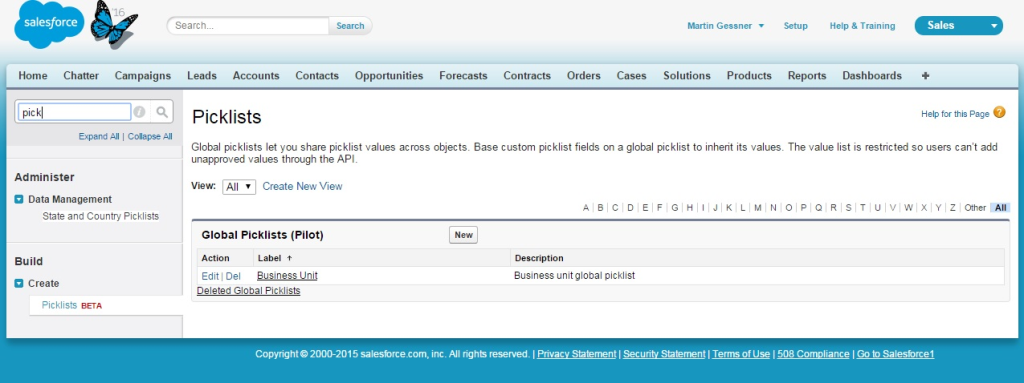Open the Chatter tab

tap(81, 76)
